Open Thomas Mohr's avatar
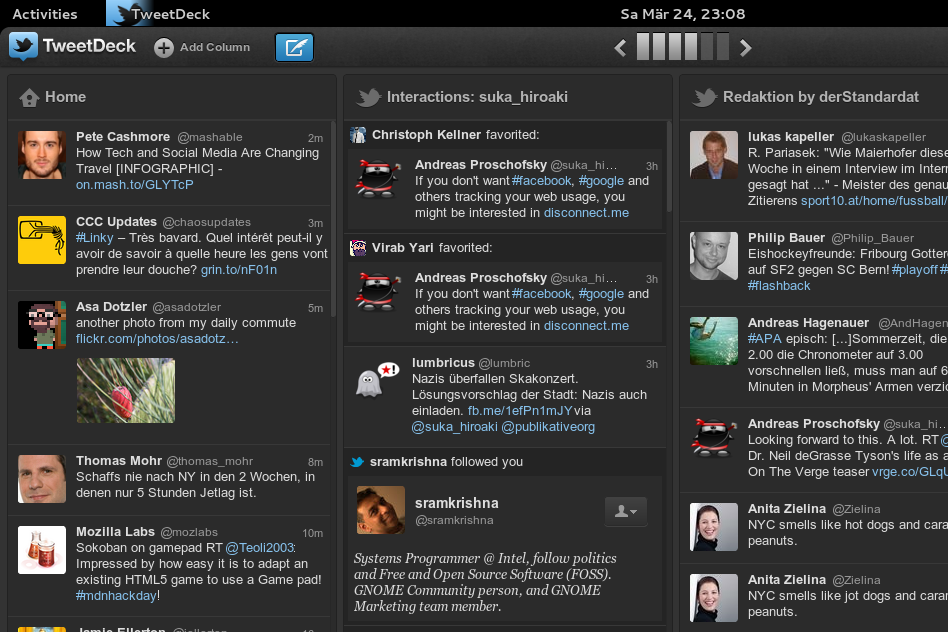The height and width of the screenshot is (632, 948). click(42, 479)
